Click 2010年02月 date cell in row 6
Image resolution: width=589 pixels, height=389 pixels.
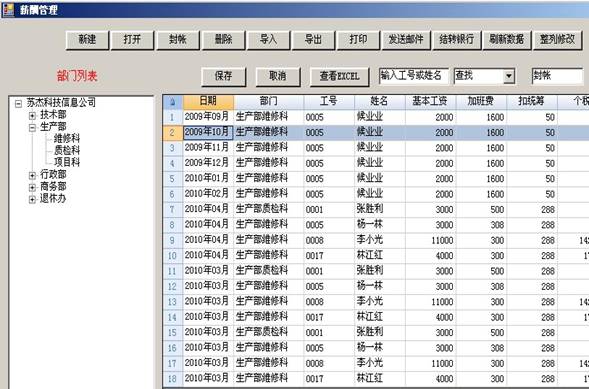tap(208, 194)
